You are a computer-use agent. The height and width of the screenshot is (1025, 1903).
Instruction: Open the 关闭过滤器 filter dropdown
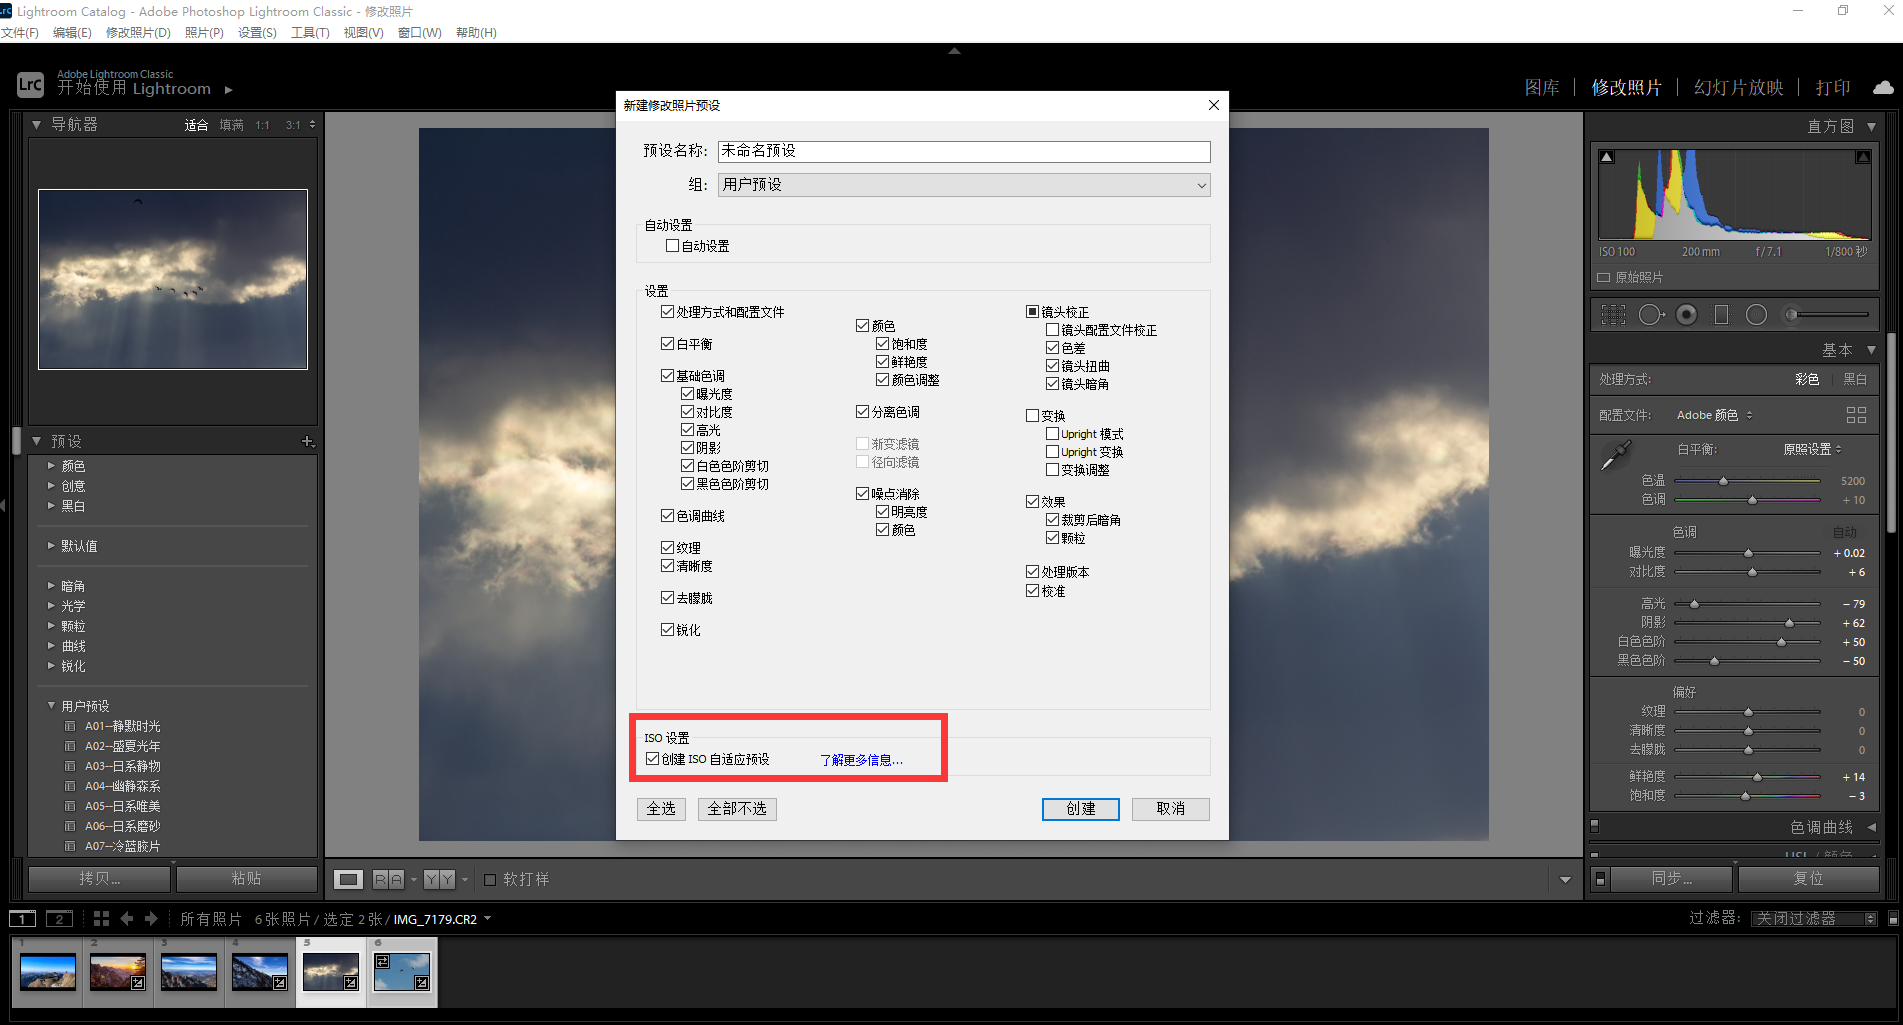pyautogui.click(x=1815, y=919)
